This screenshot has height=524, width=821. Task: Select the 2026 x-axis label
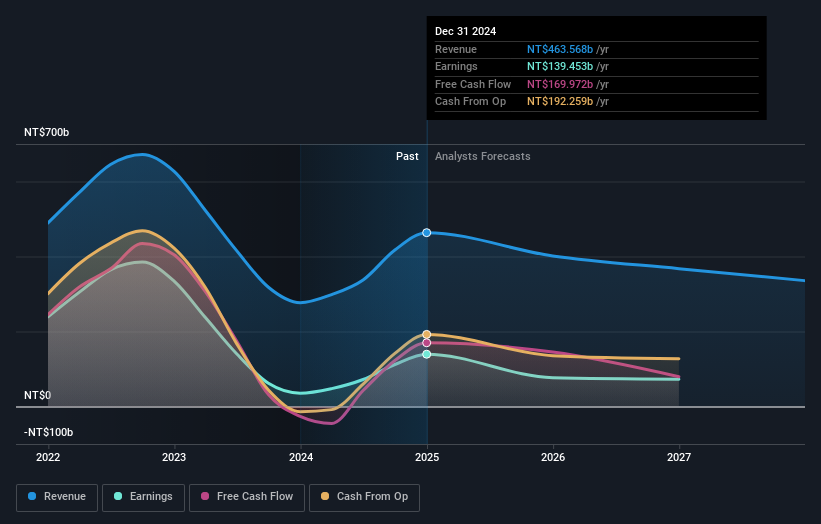tap(553, 457)
